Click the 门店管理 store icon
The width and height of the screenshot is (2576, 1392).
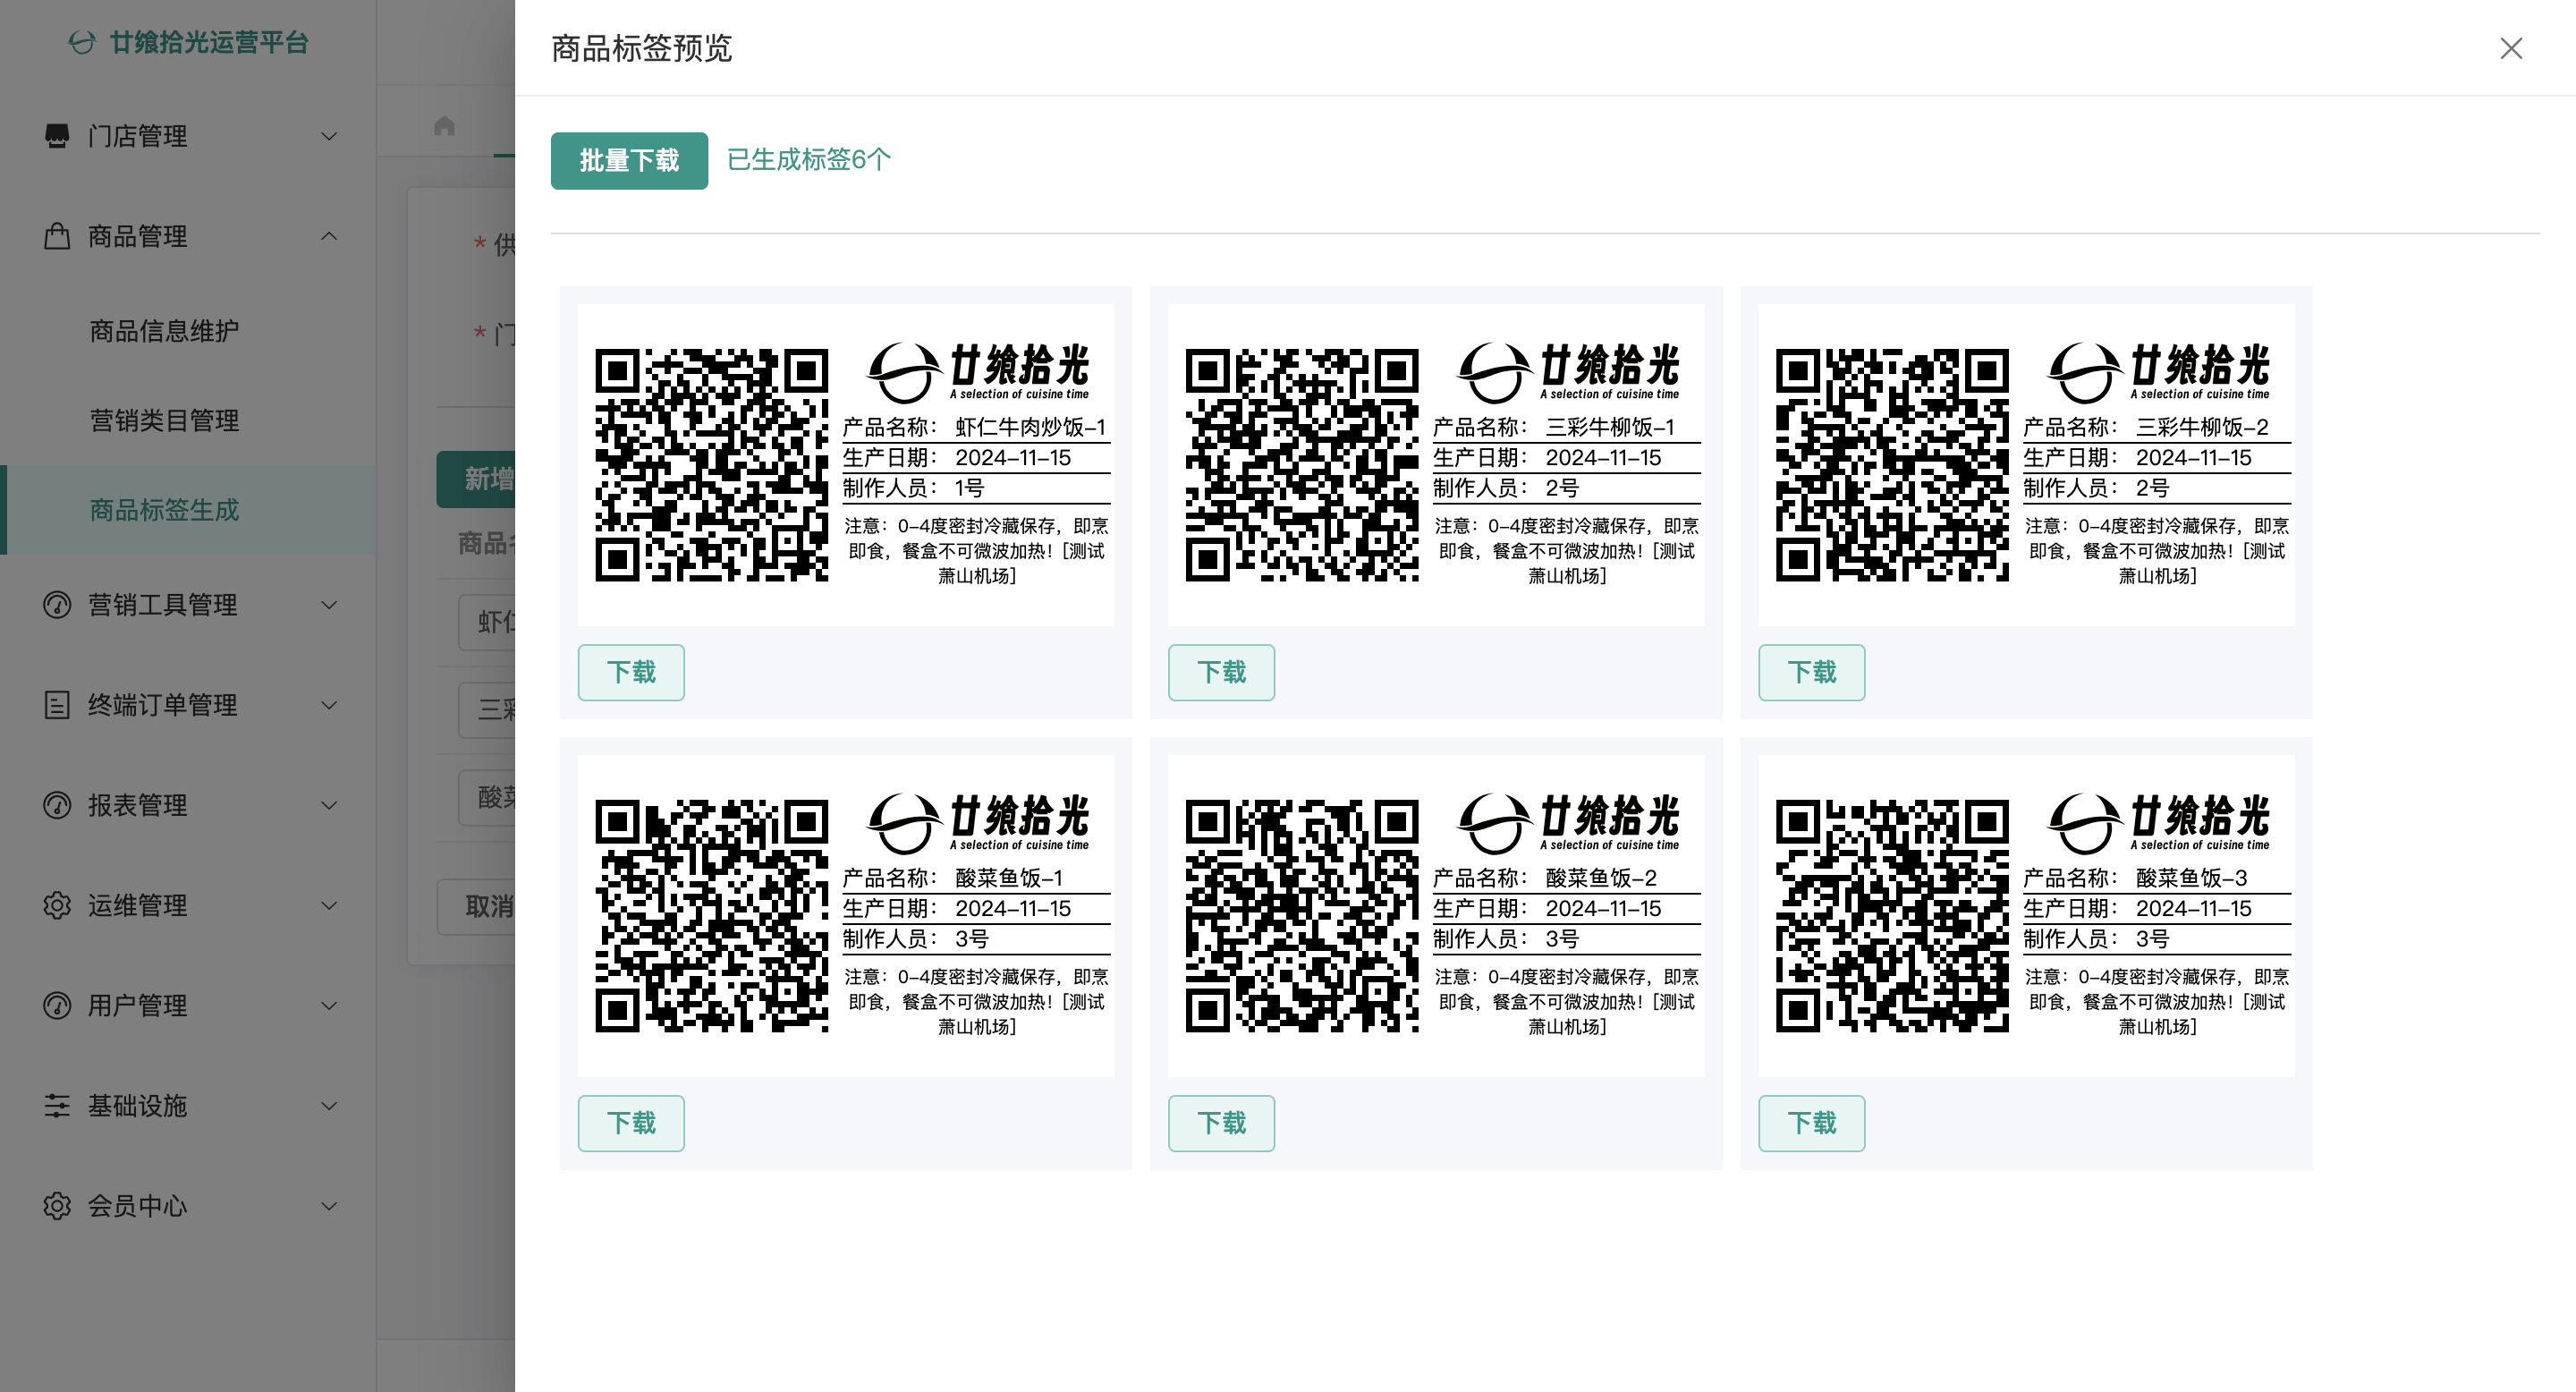(57, 135)
